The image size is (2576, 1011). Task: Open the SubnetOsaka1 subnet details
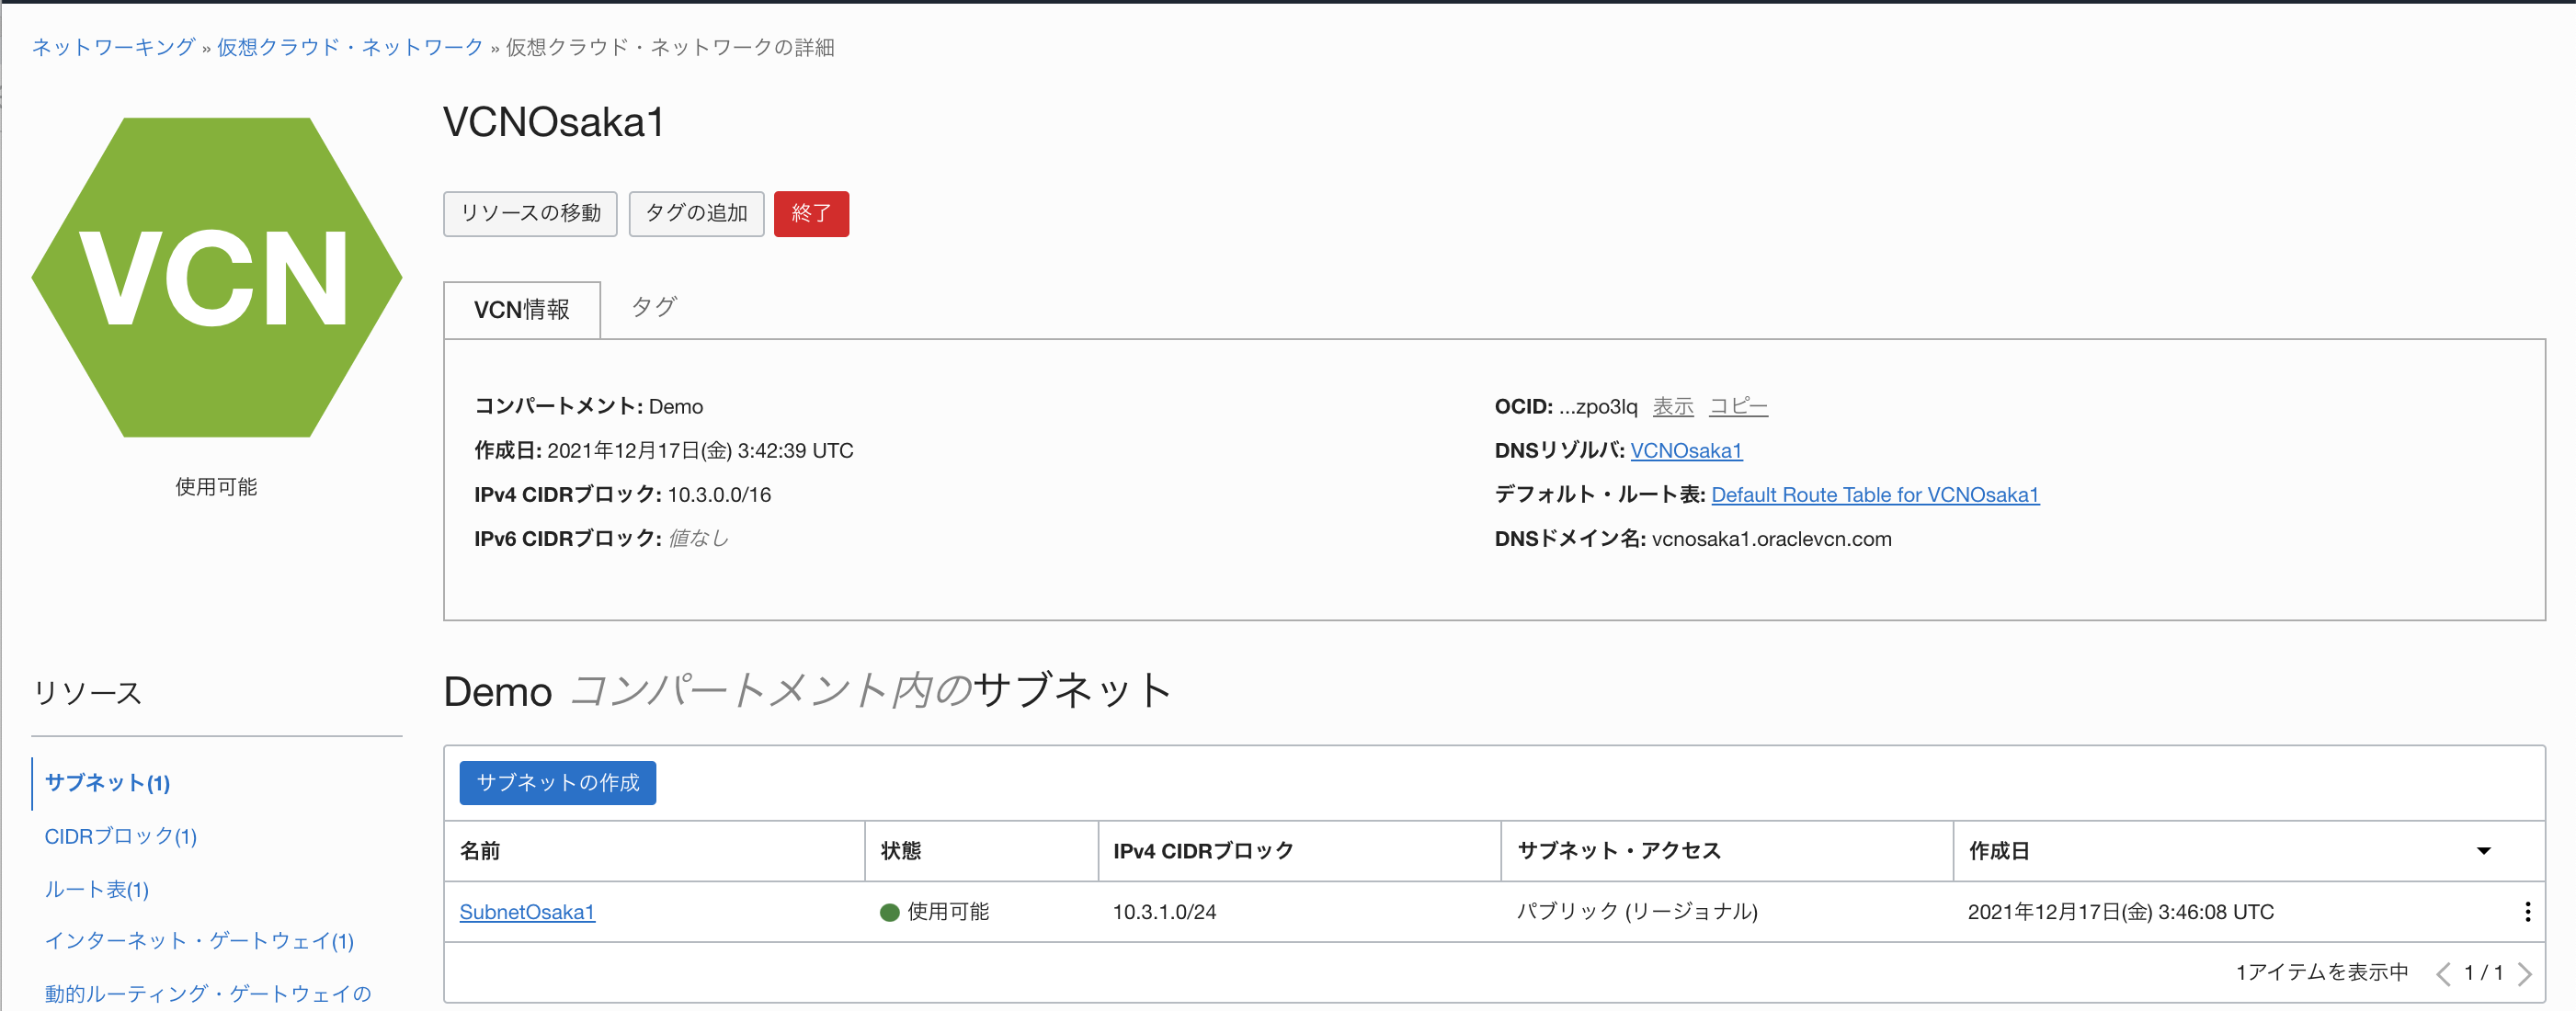(x=526, y=911)
